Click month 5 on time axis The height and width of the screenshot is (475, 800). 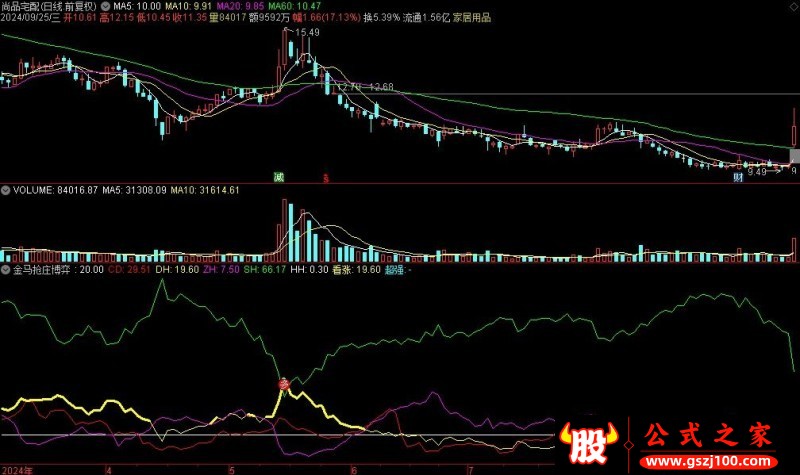(x=231, y=470)
